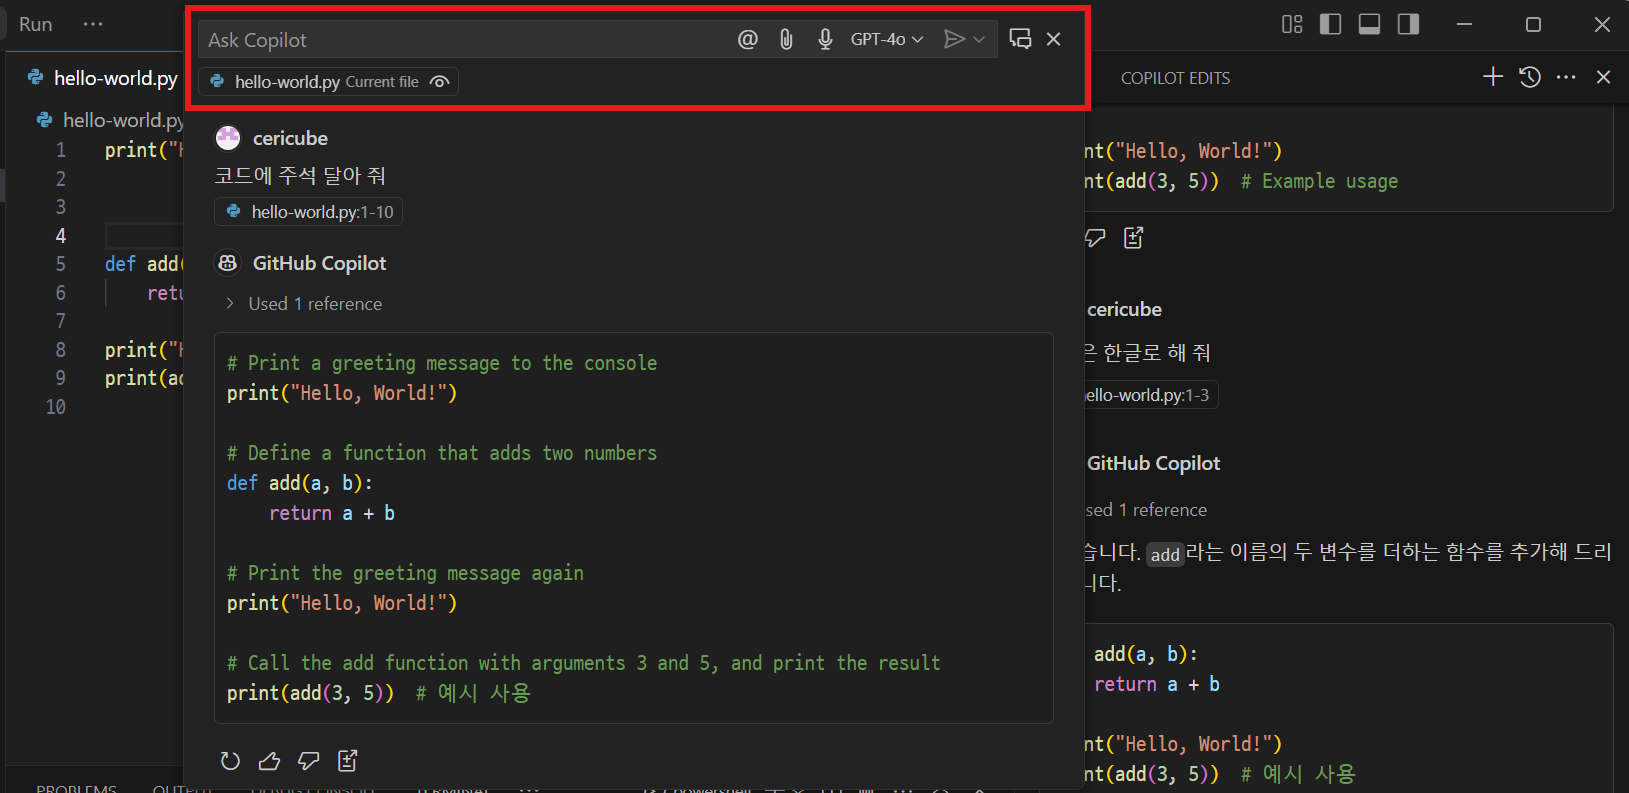Open the PROBLEMS panel tab

(76, 788)
